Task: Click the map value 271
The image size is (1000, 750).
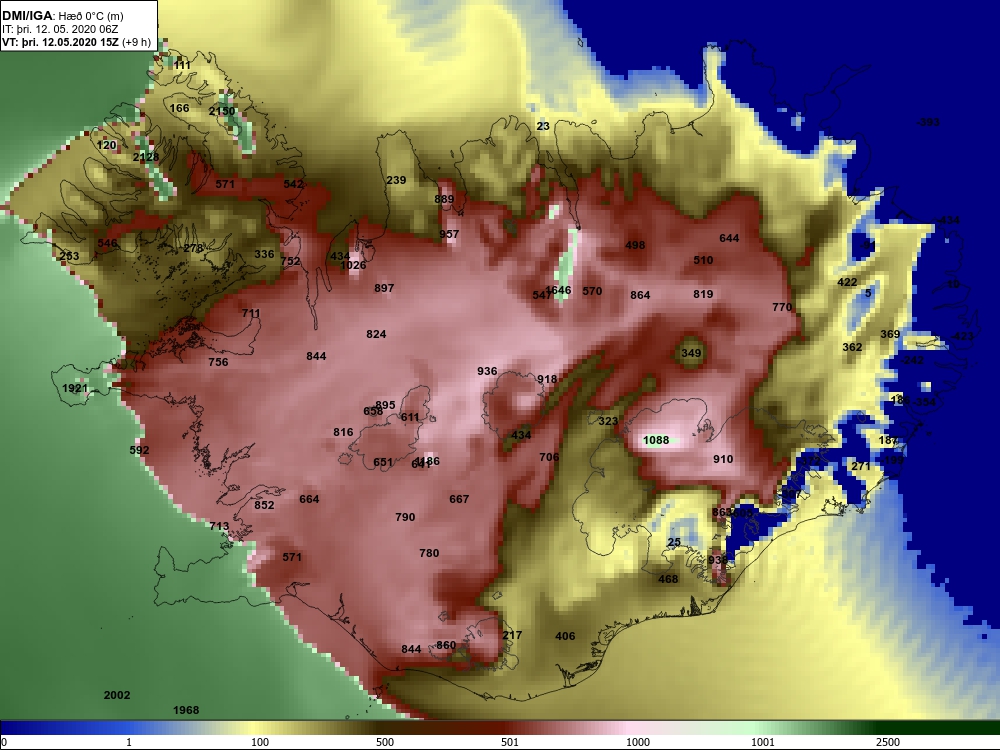Action: coord(861,466)
